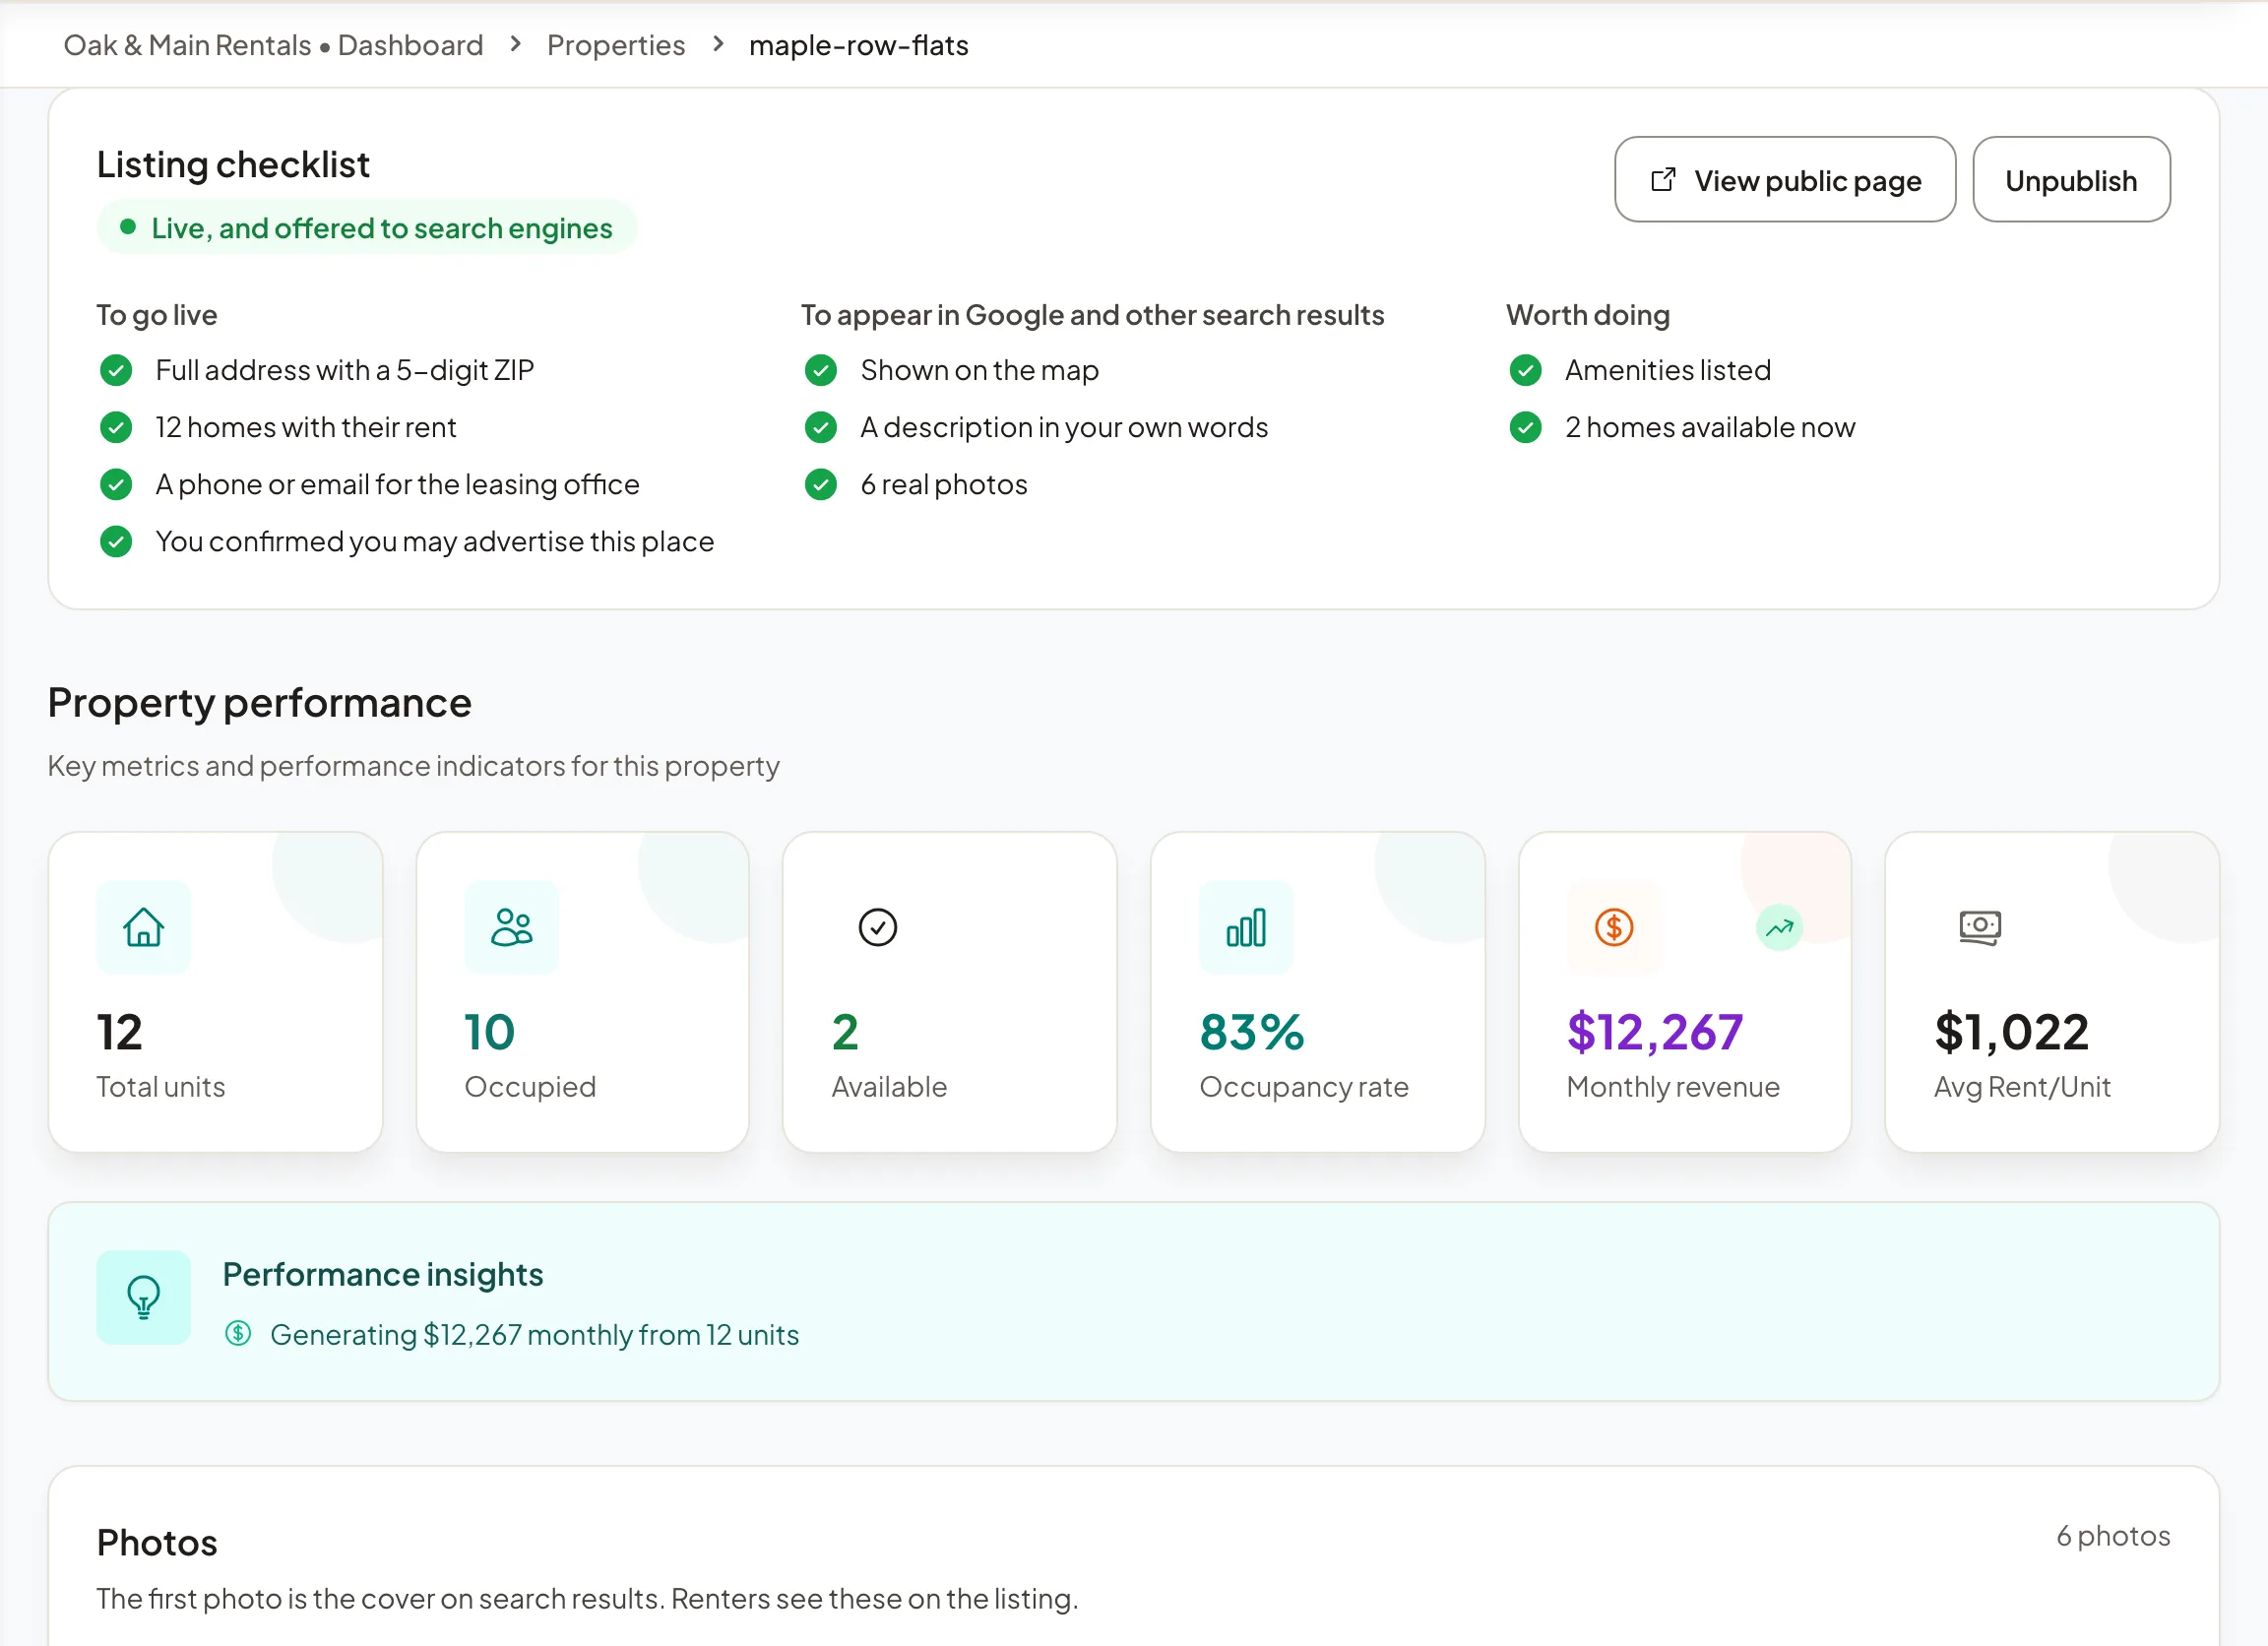Click the green check next to 2 homes available now
This screenshot has width=2268, height=1646.
1525,427
